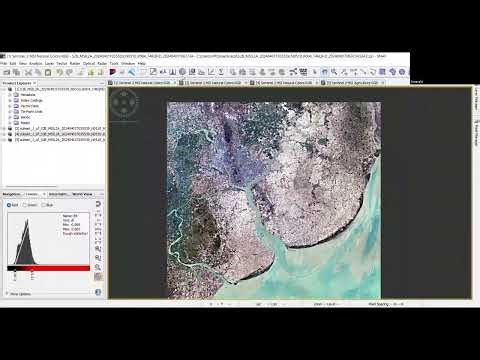Switch to the Uncertainty tab

point(58,194)
